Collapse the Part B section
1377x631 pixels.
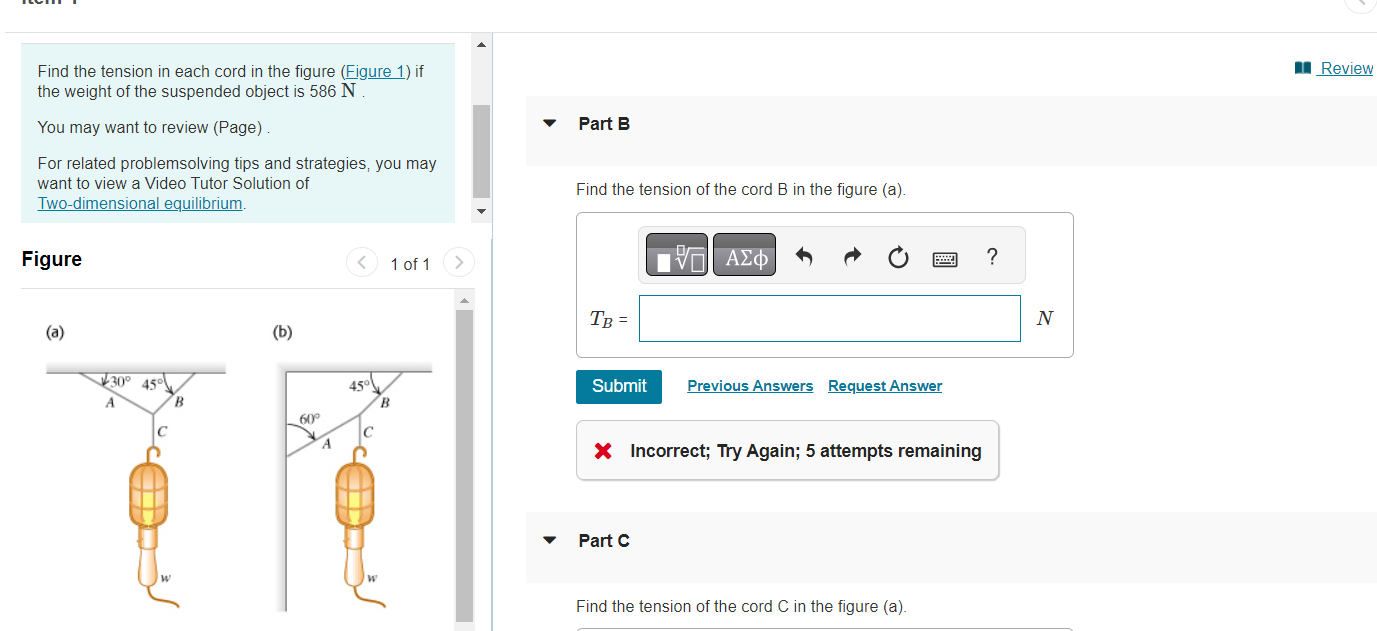coord(549,122)
